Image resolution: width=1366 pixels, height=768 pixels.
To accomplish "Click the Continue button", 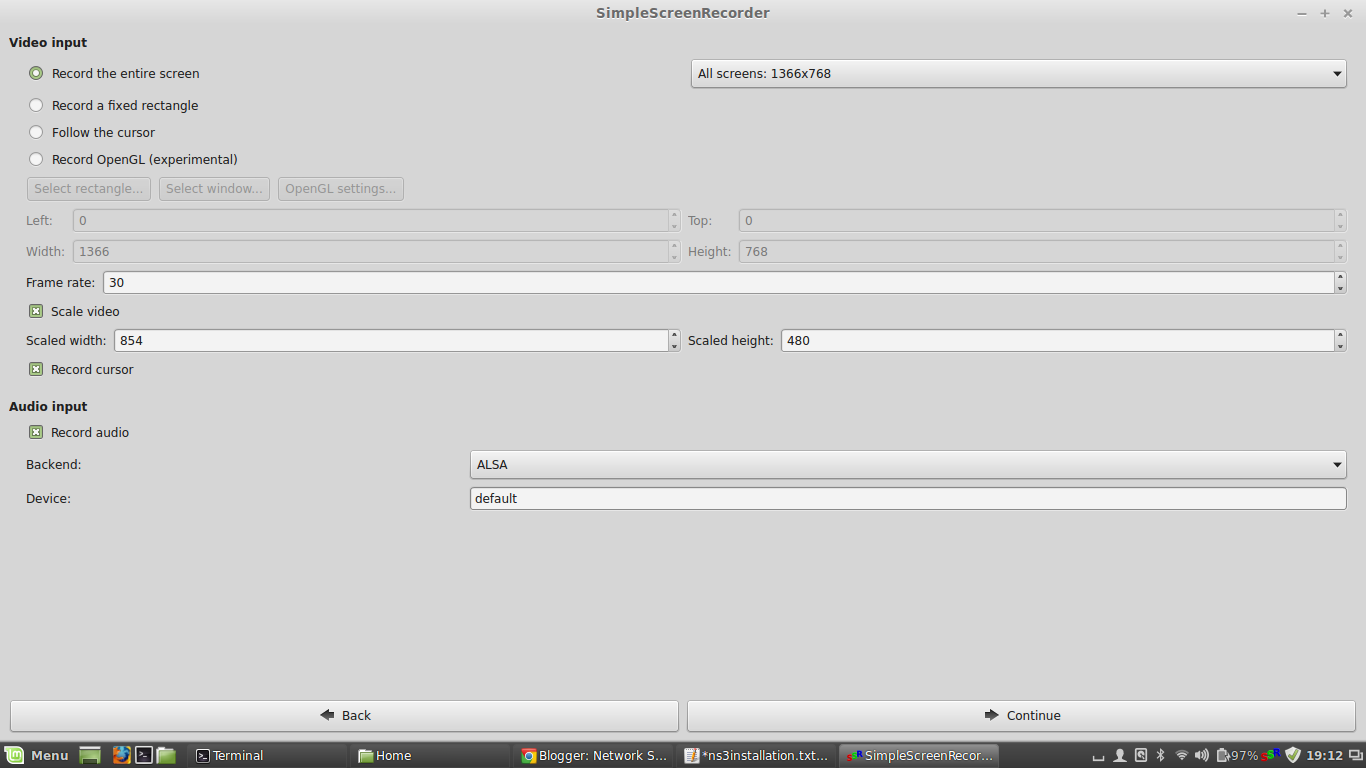I will (1022, 715).
